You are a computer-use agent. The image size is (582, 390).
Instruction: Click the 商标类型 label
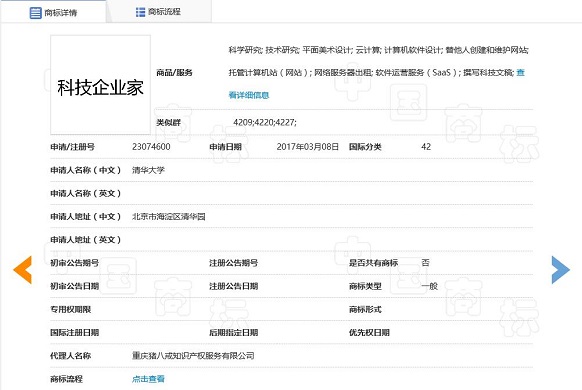point(365,286)
